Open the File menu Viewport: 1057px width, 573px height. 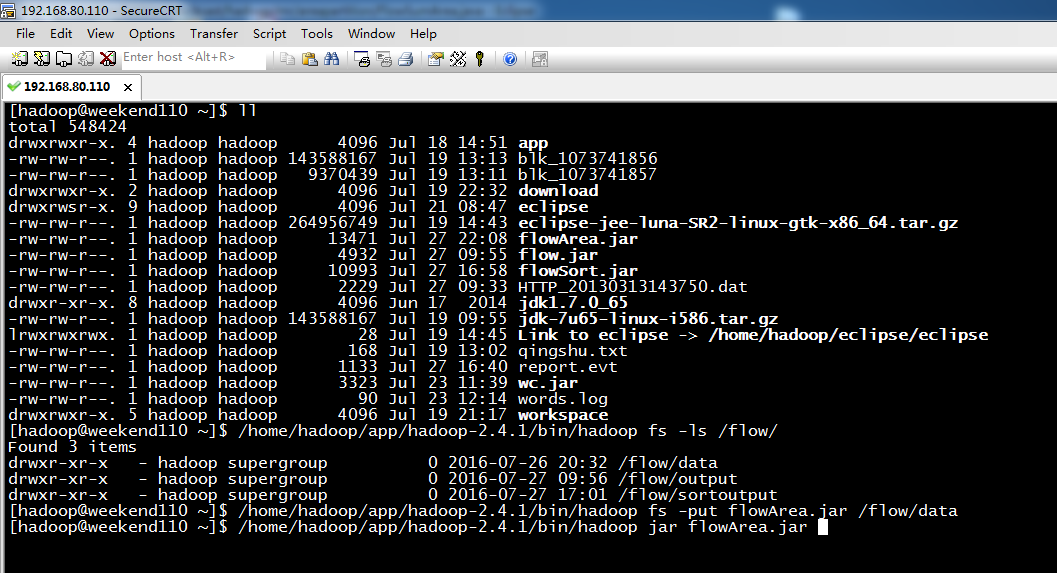coord(26,34)
